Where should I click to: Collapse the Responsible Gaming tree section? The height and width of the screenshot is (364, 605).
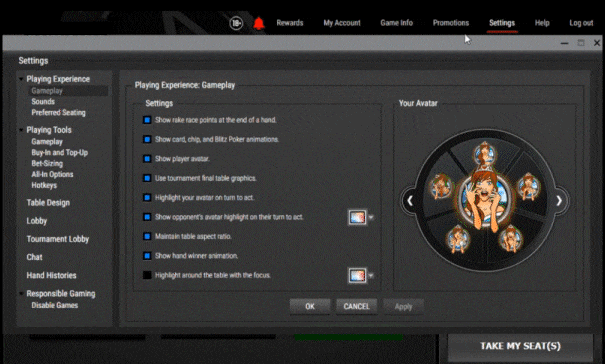point(21,294)
